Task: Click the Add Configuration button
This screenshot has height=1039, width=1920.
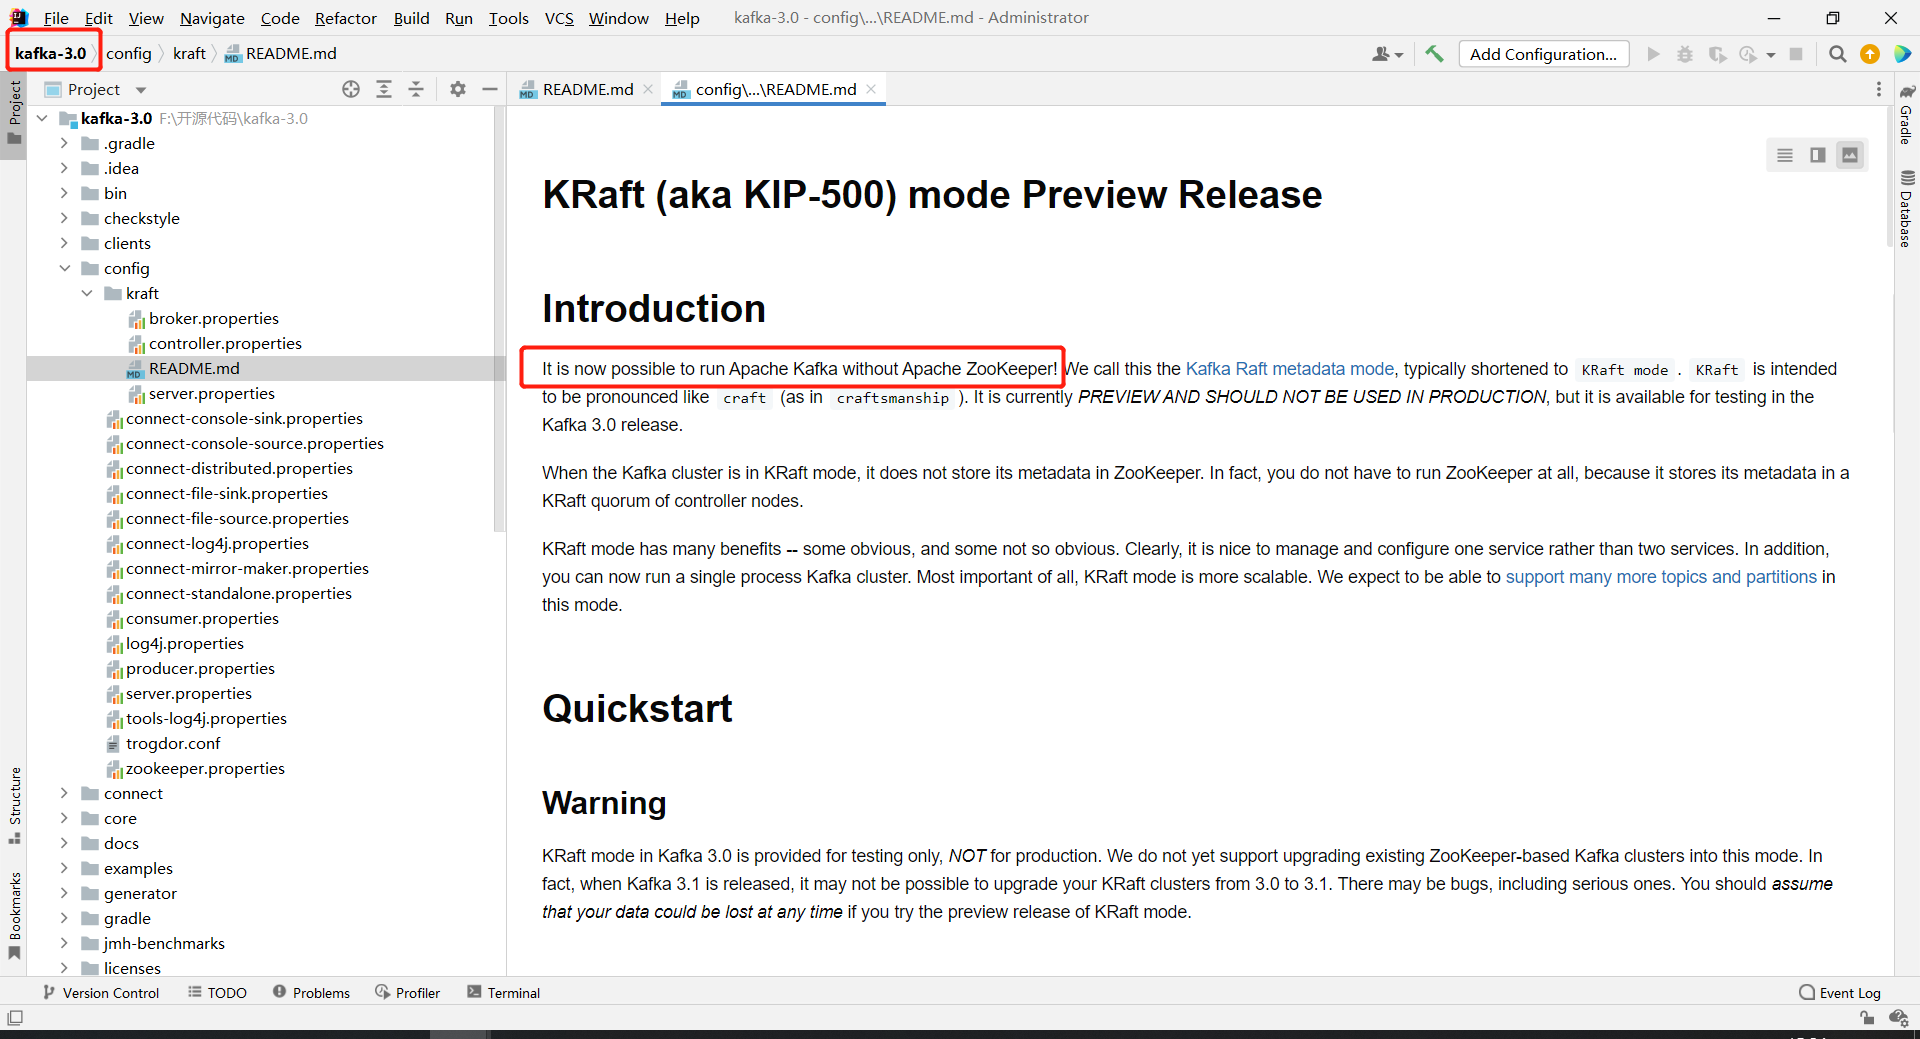Action: point(1543,54)
